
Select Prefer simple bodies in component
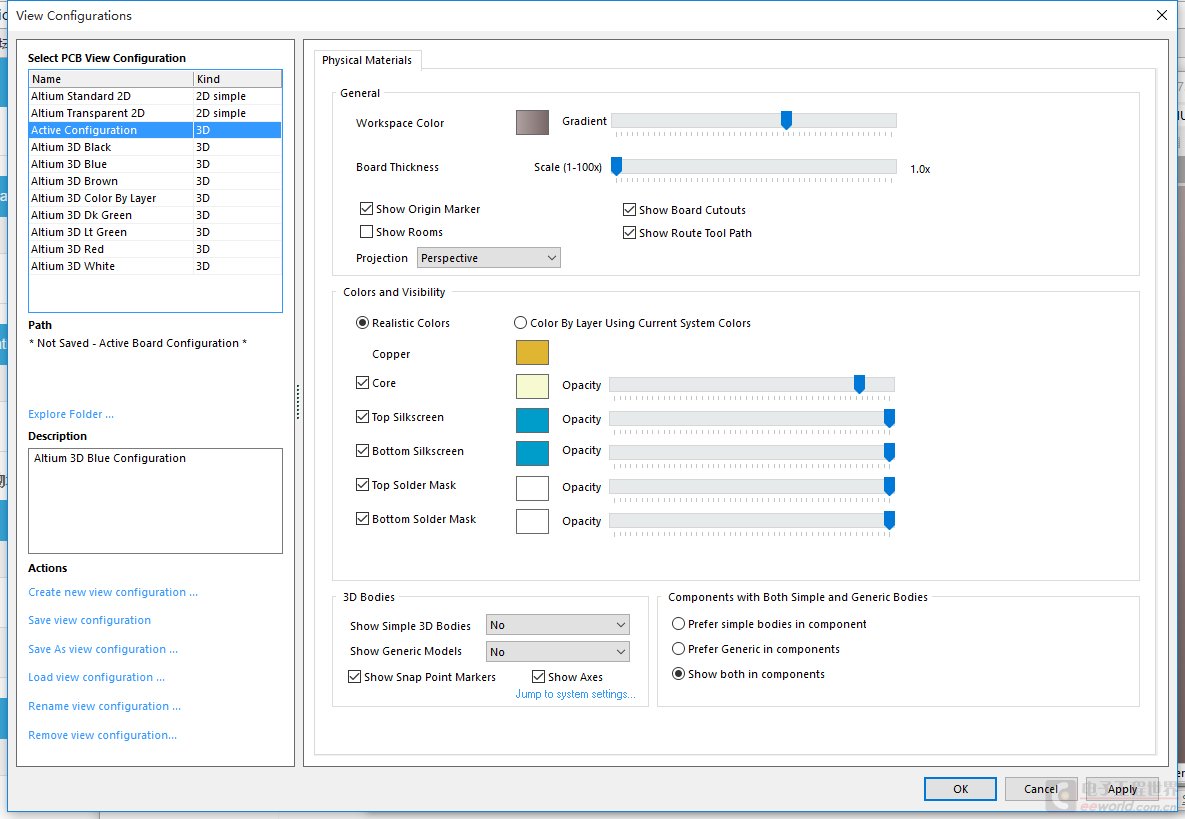pos(679,623)
